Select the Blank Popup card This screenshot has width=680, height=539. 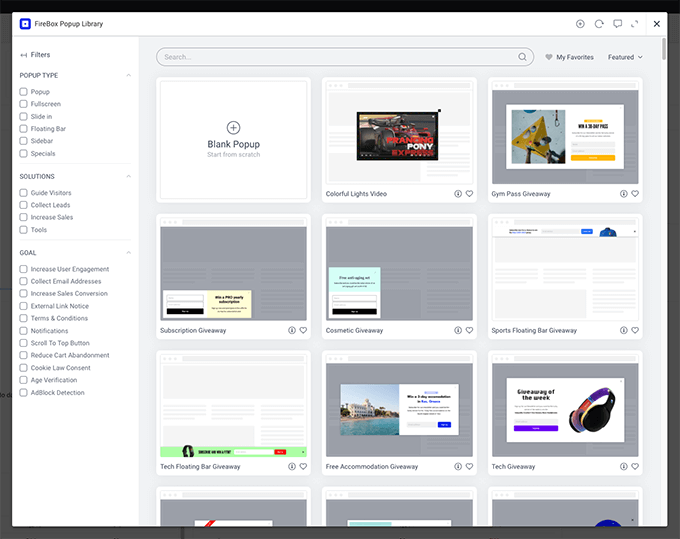233,140
